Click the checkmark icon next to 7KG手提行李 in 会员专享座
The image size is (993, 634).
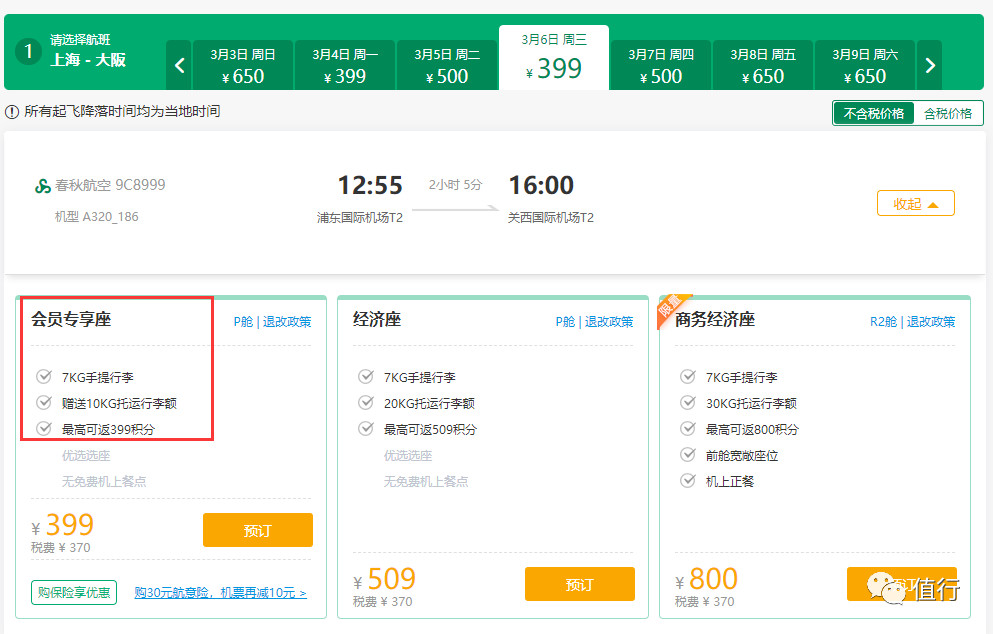click(x=44, y=376)
